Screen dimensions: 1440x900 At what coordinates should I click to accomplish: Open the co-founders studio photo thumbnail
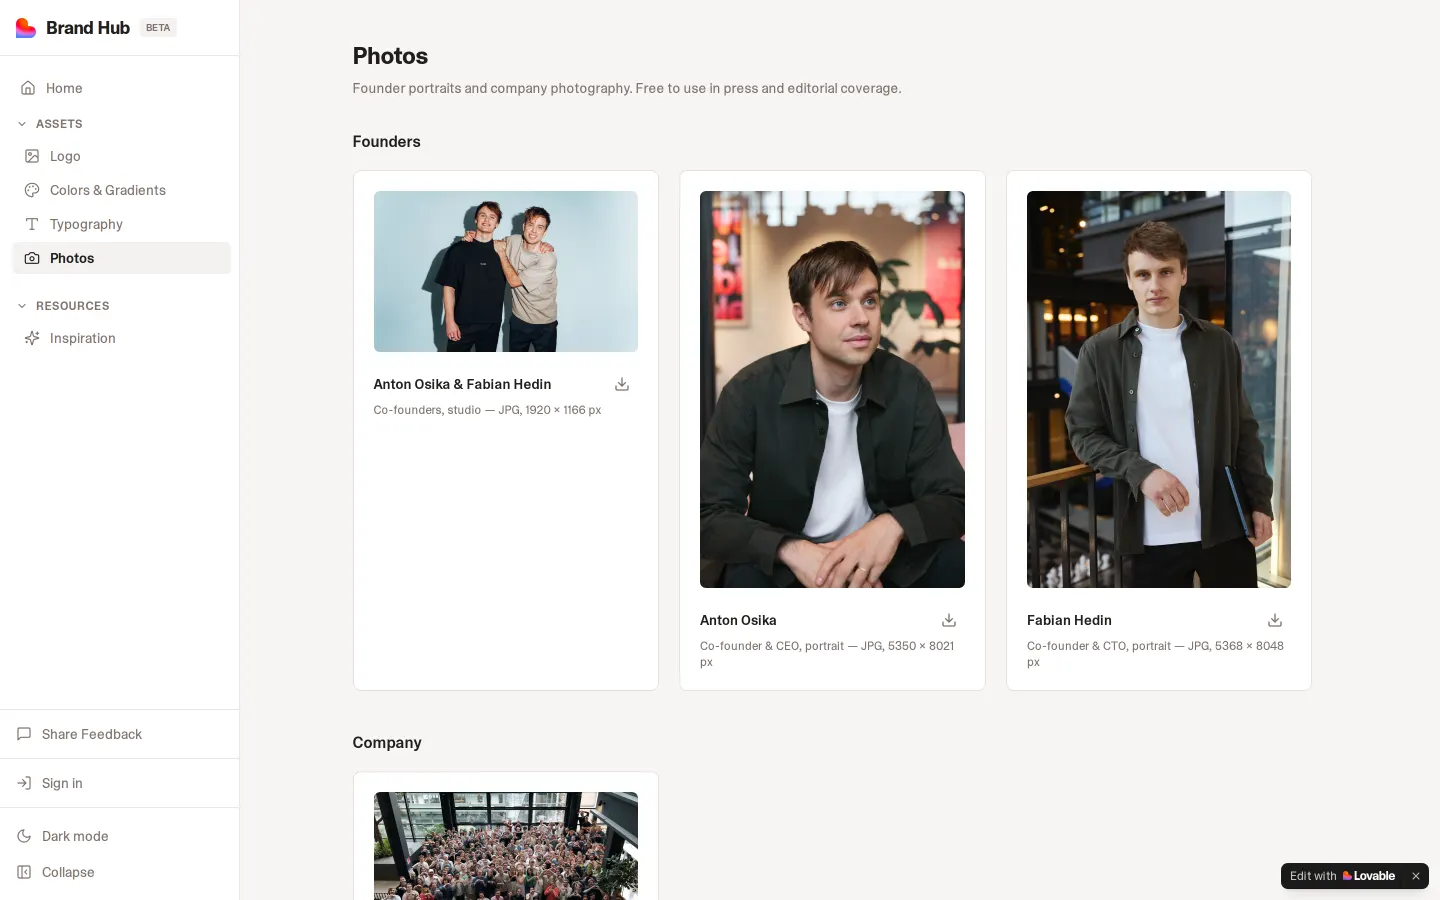pyautogui.click(x=506, y=271)
